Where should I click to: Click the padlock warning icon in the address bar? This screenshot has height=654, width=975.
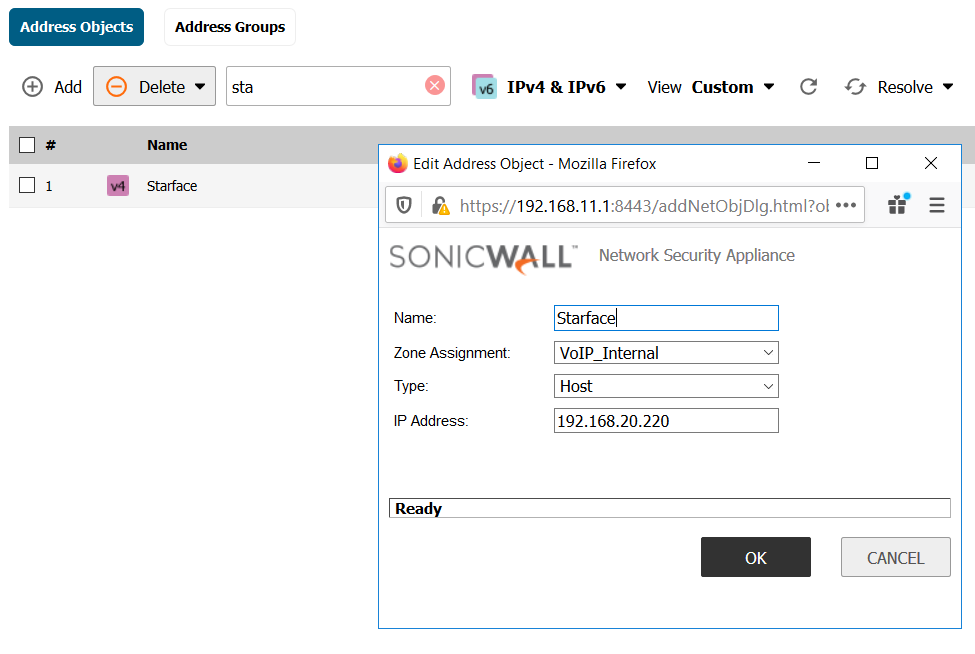click(x=440, y=205)
